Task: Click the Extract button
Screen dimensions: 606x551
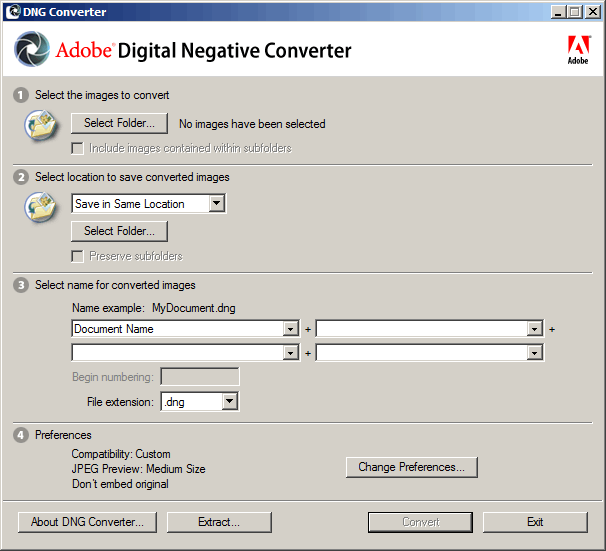Action: [219, 522]
